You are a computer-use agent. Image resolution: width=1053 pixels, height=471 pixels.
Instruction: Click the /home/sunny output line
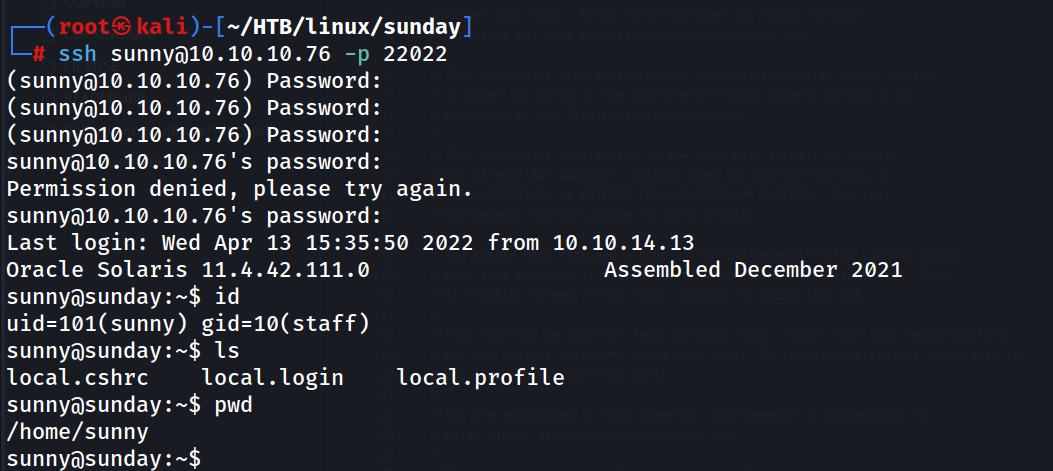click(77, 431)
